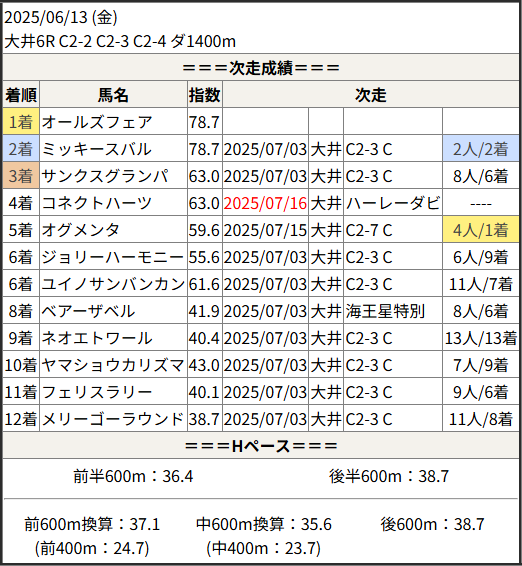This screenshot has width=522, height=566.
Task: Click the 着順 column header
Action: tap(21, 95)
